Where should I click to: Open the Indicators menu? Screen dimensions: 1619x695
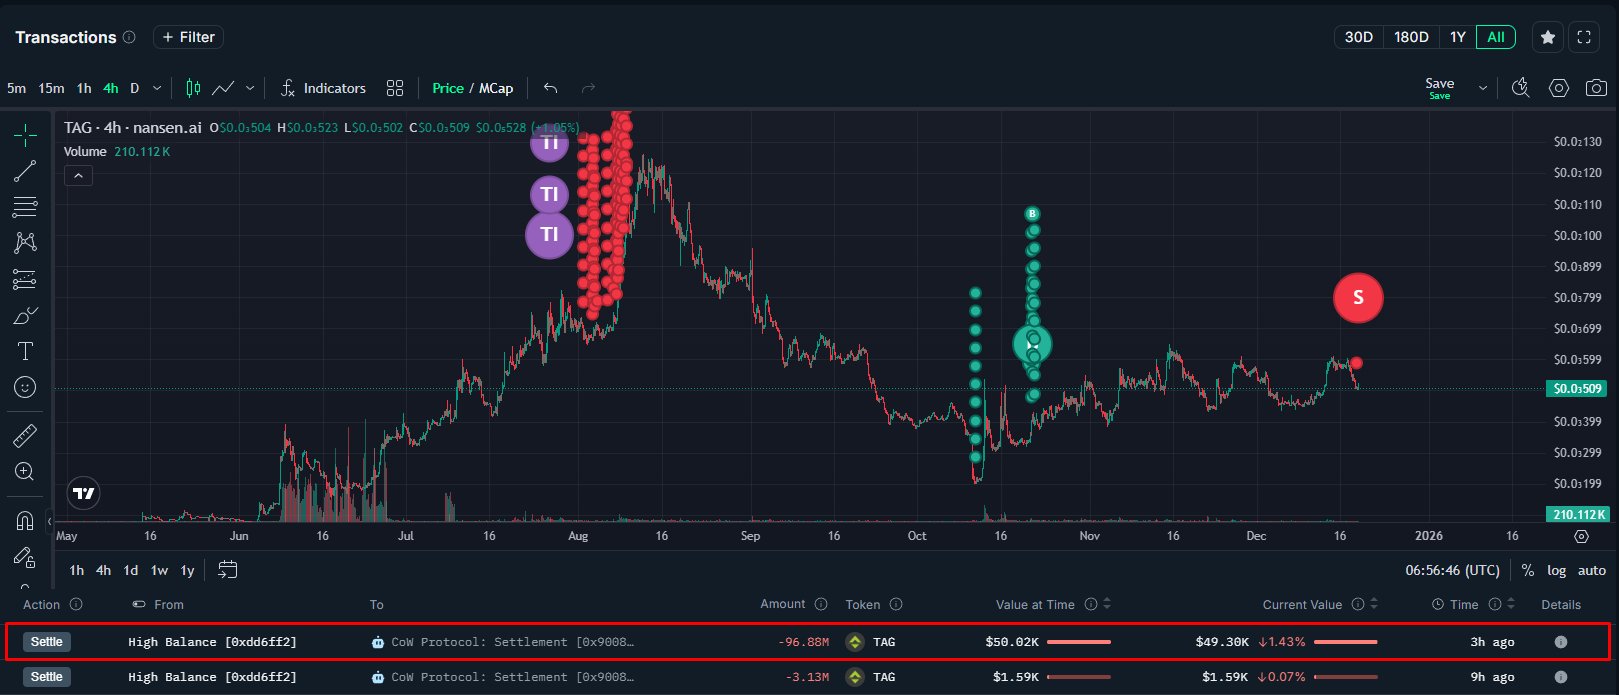(x=323, y=88)
